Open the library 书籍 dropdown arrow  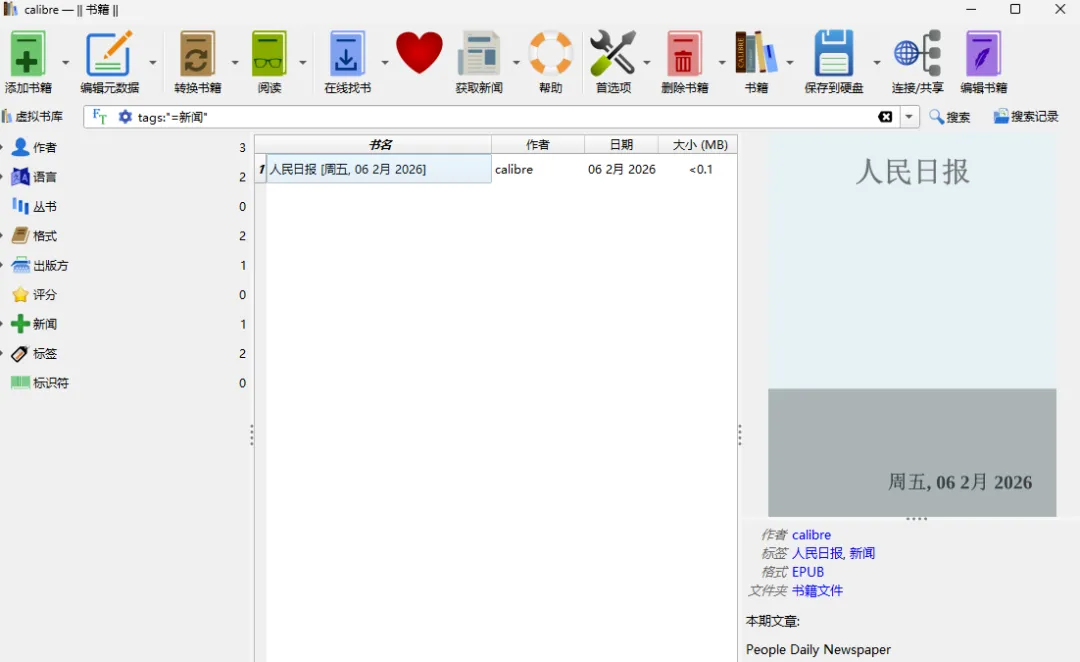click(x=790, y=62)
